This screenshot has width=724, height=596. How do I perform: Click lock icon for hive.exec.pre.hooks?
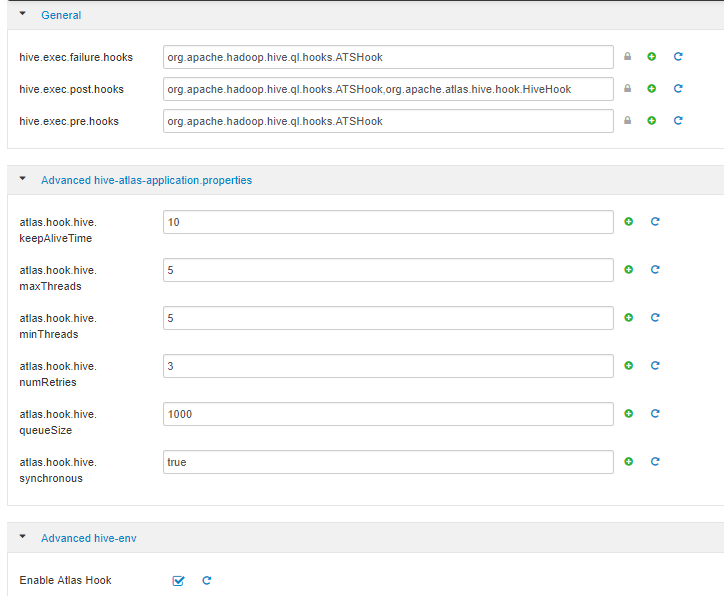628,121
